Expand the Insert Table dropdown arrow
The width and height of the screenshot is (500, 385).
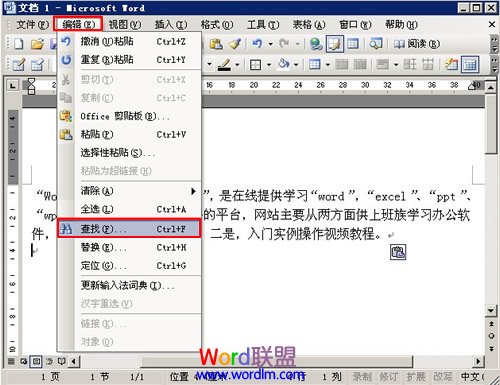click(x=328, y=64)
